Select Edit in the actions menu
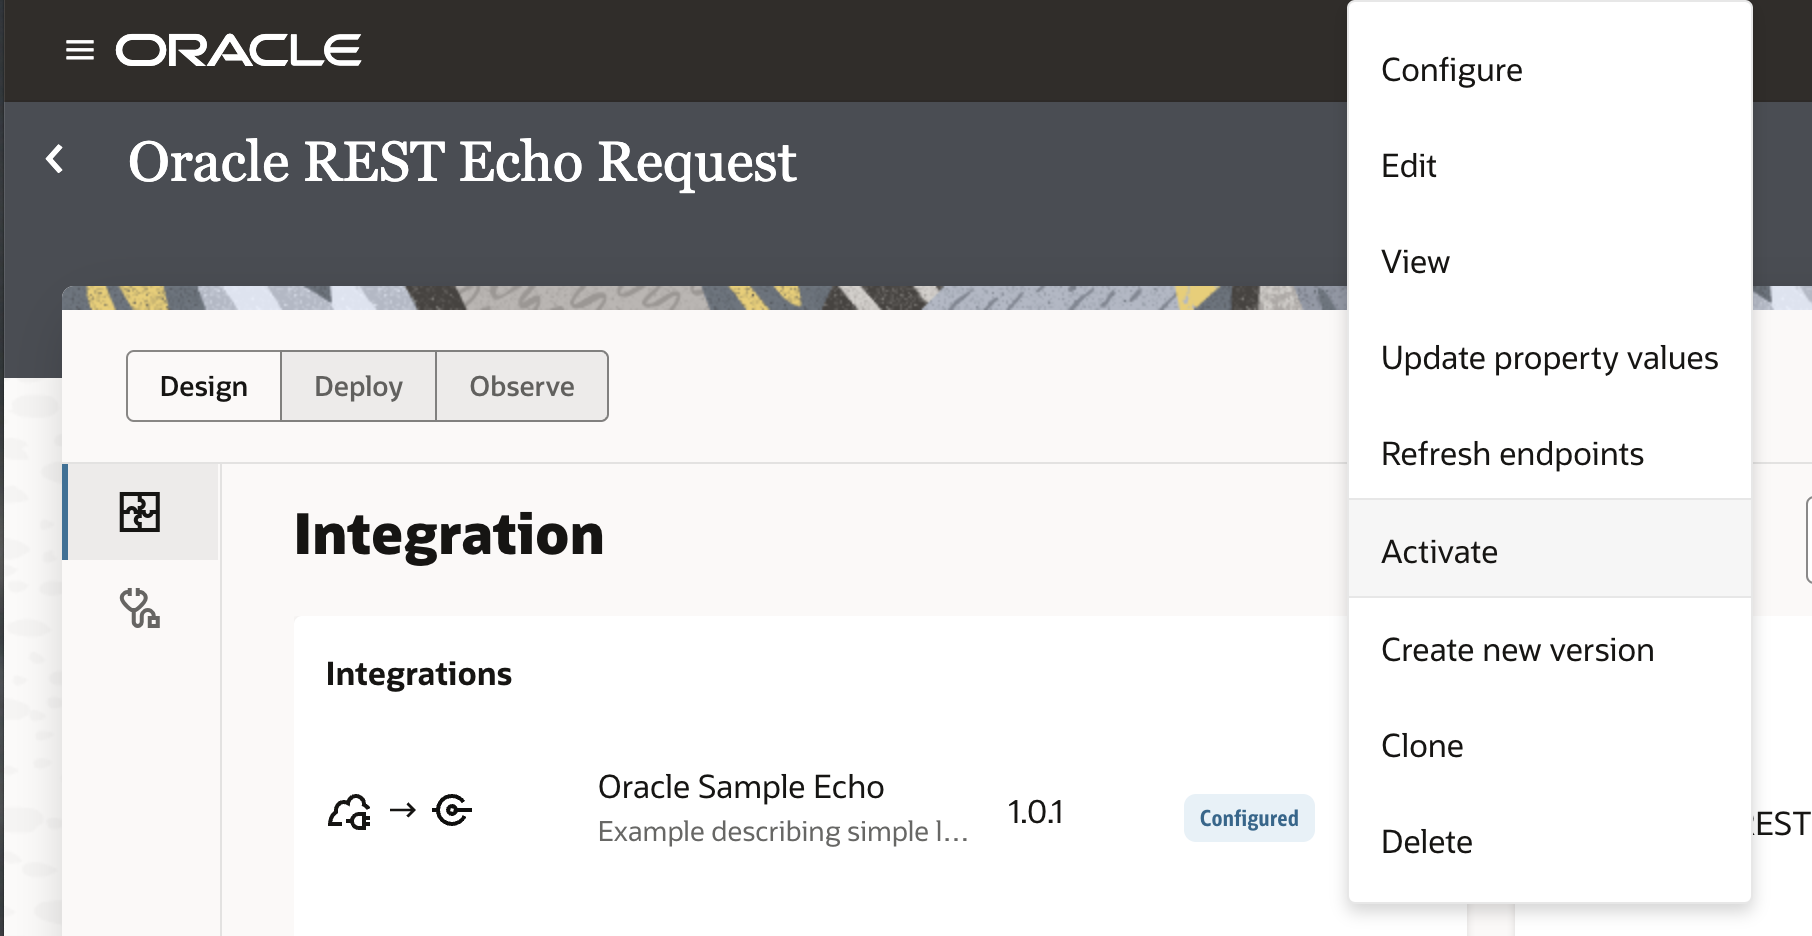 click(x=1408, y=166)
